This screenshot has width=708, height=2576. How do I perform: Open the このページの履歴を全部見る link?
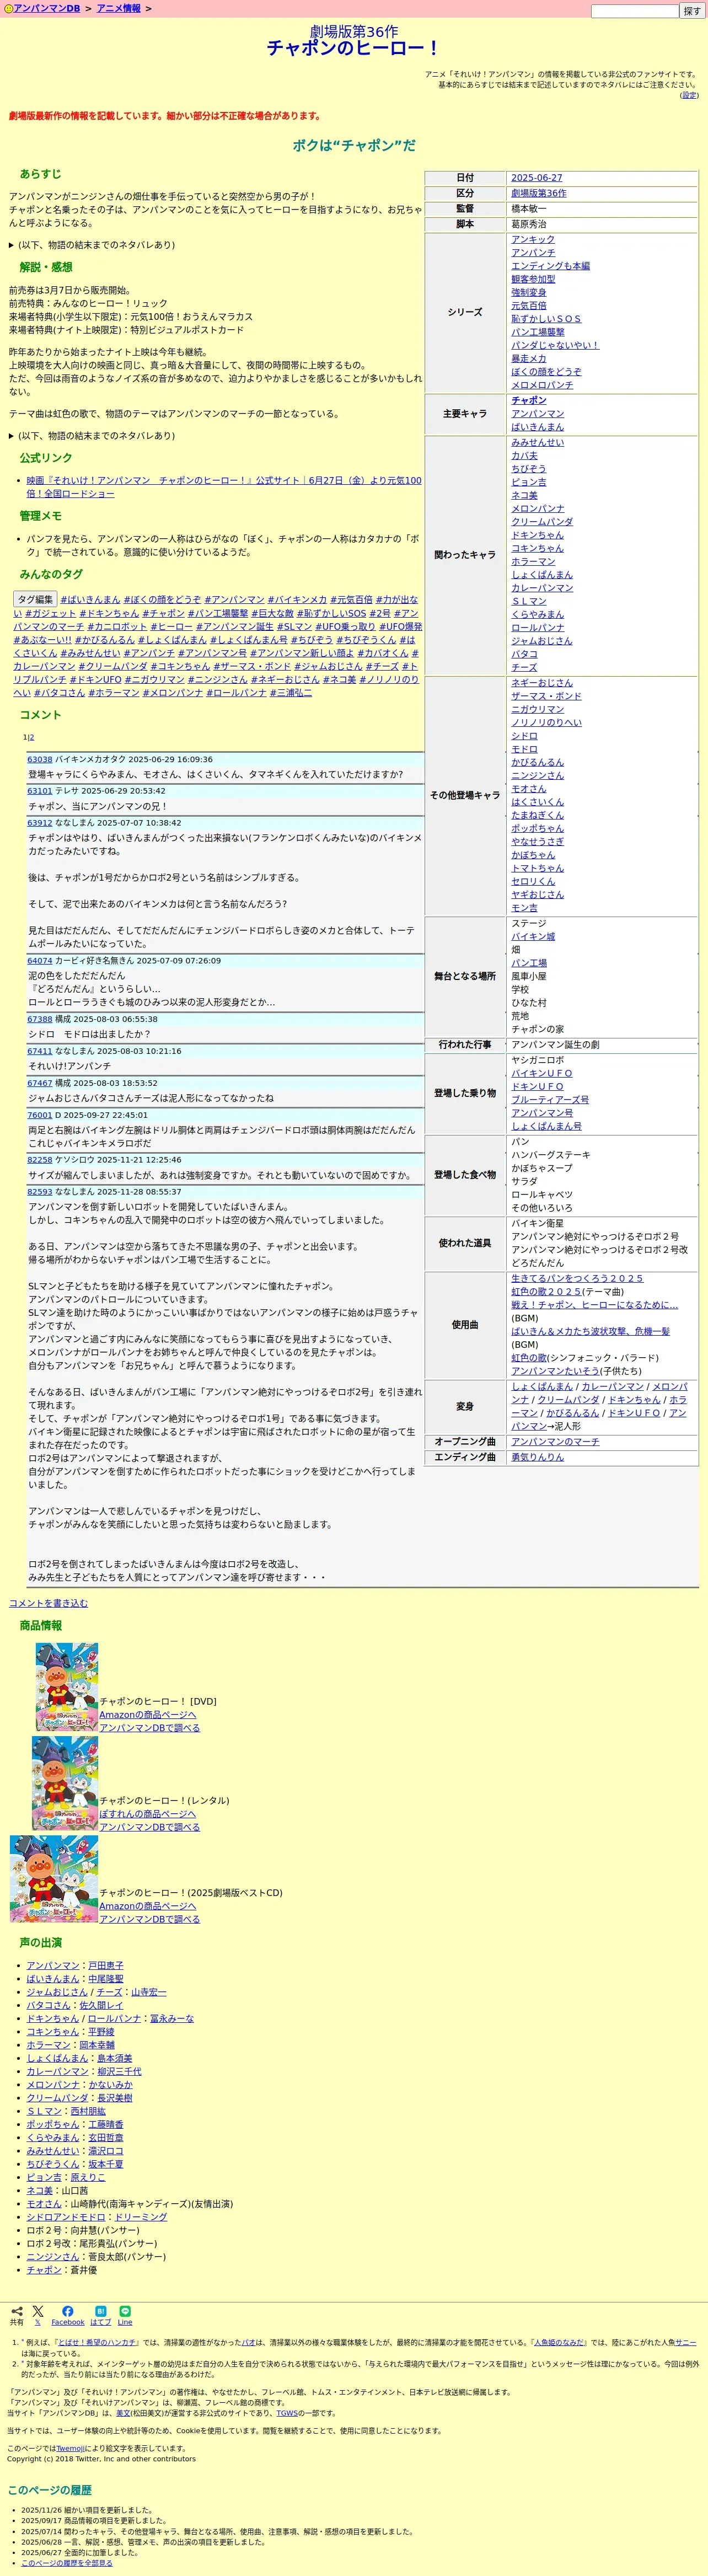[x=67, y=2563]
